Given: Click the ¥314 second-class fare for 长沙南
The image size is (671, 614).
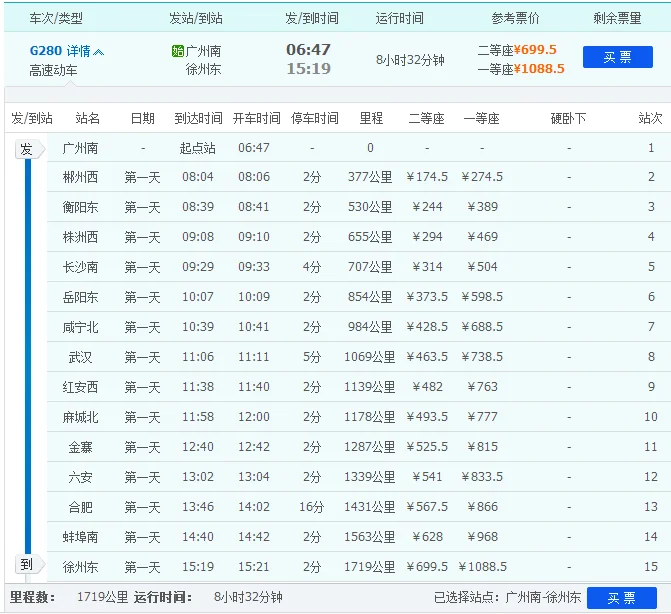Looking at the screenshot, I should (x=427, y=267).
